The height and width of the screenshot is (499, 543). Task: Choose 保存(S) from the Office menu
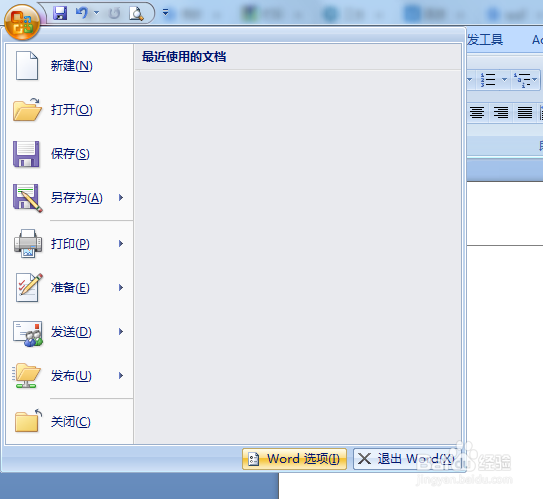[69, 154]
